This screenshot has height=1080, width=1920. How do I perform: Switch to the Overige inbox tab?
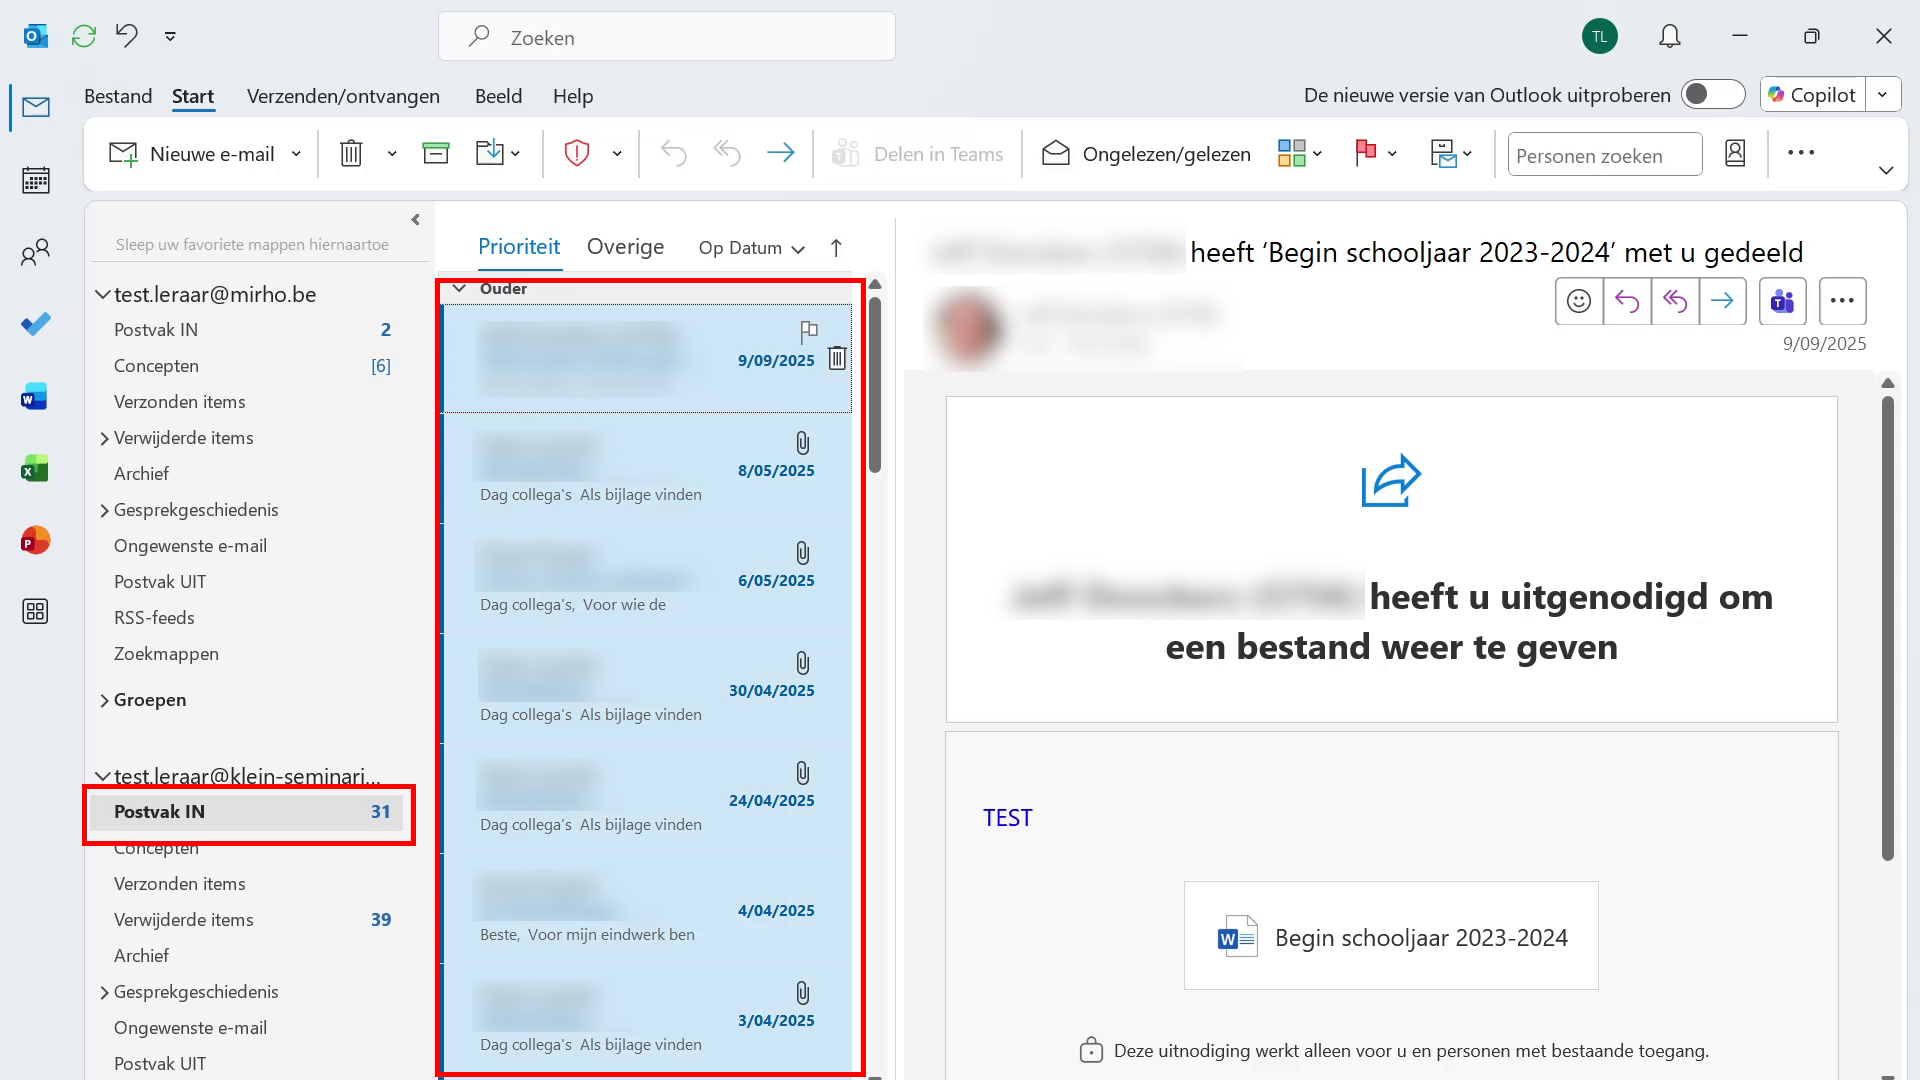(625, 247)
